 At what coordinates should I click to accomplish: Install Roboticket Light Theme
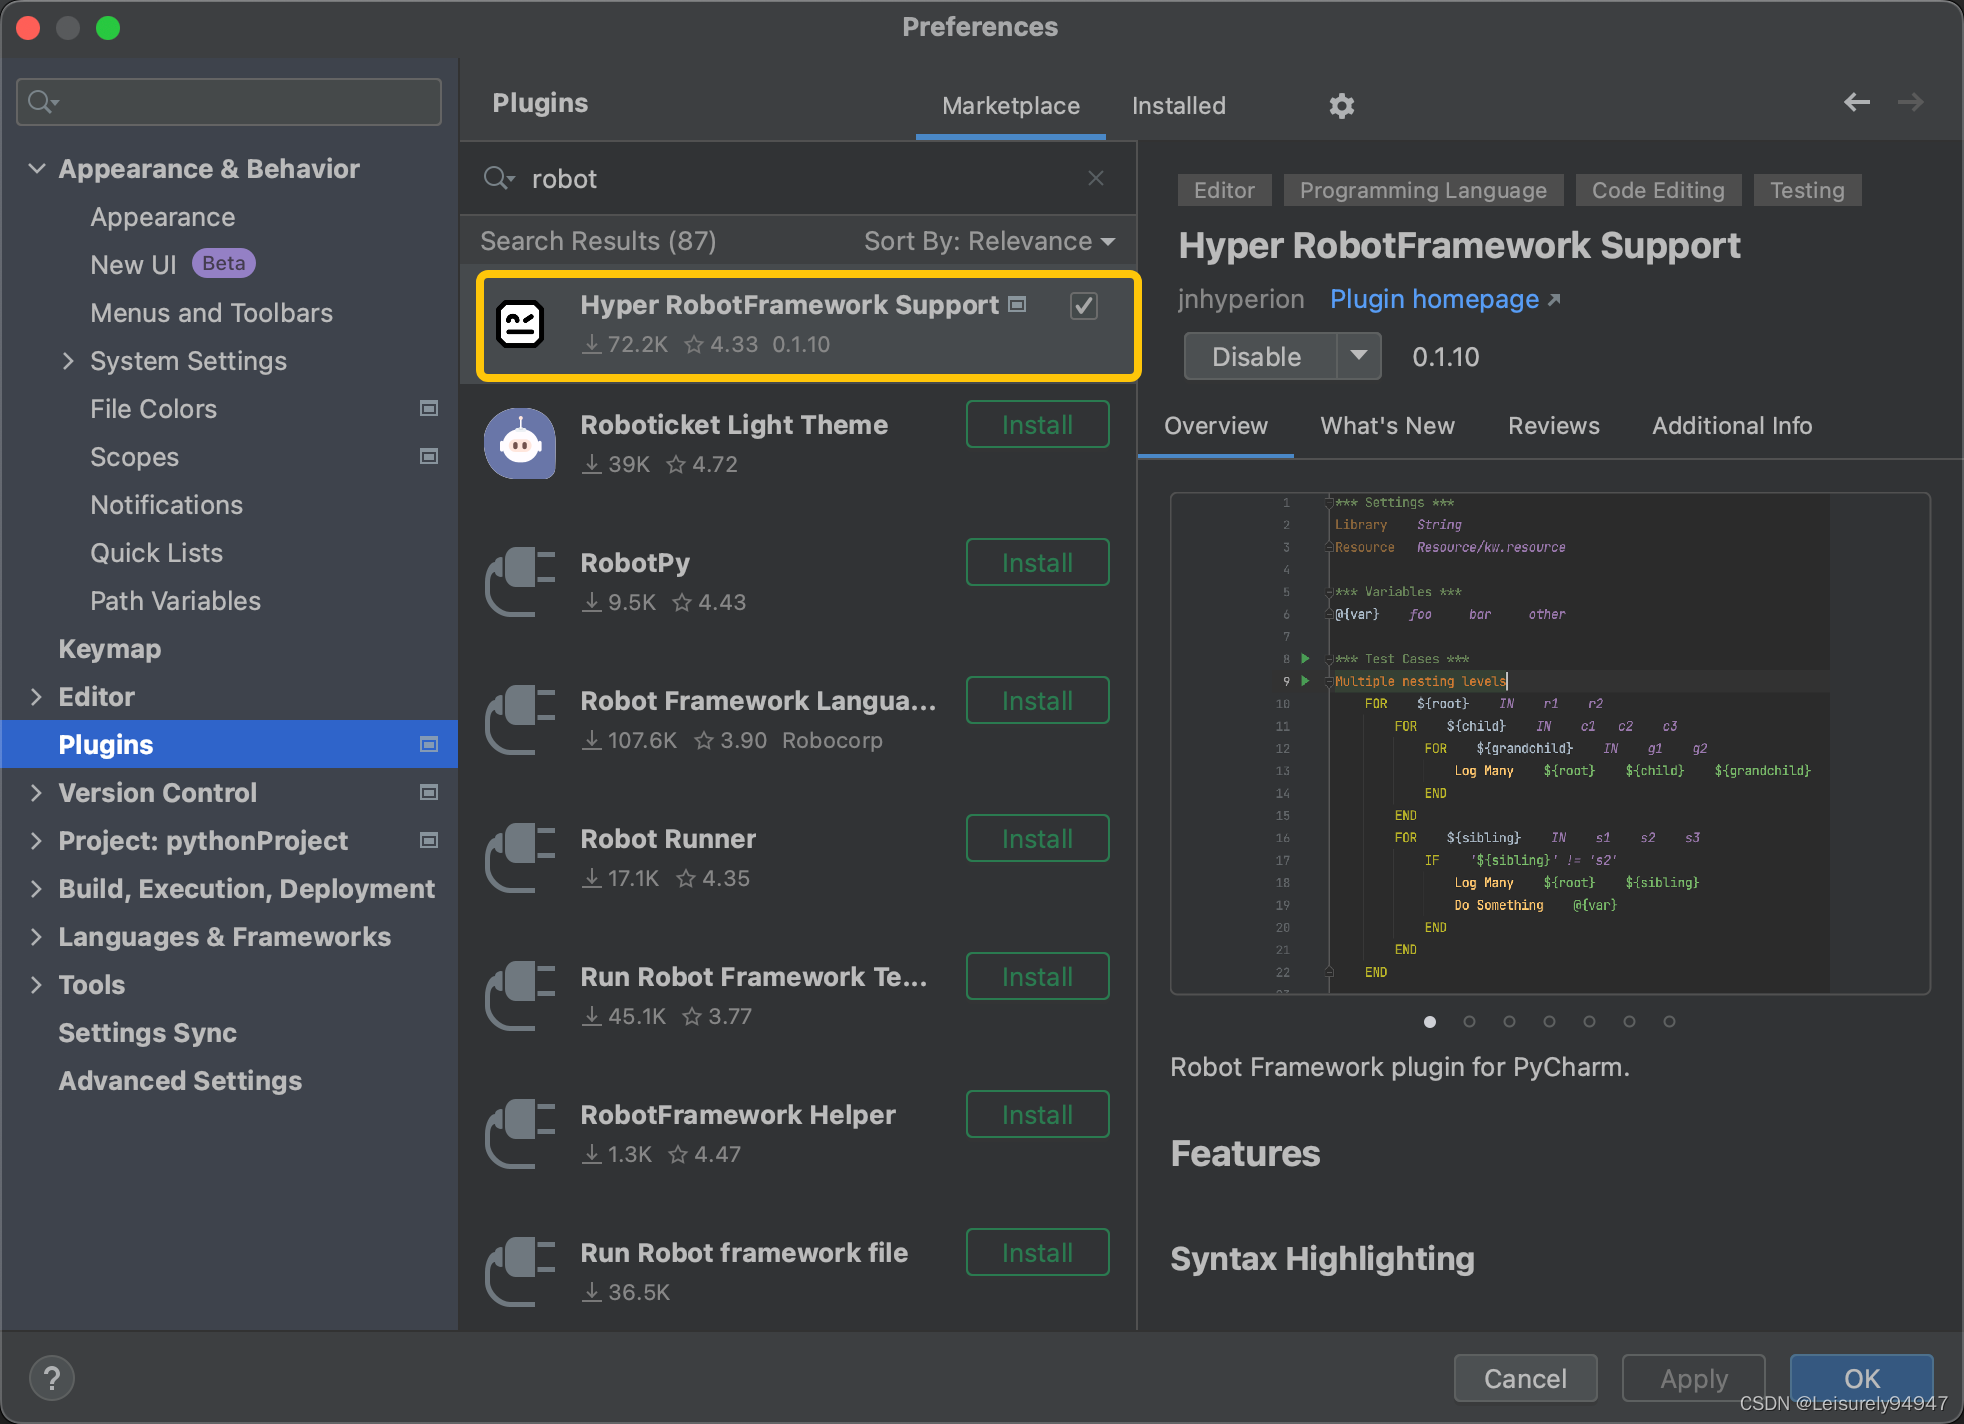pyautogui.click(x=1038, y=424)
